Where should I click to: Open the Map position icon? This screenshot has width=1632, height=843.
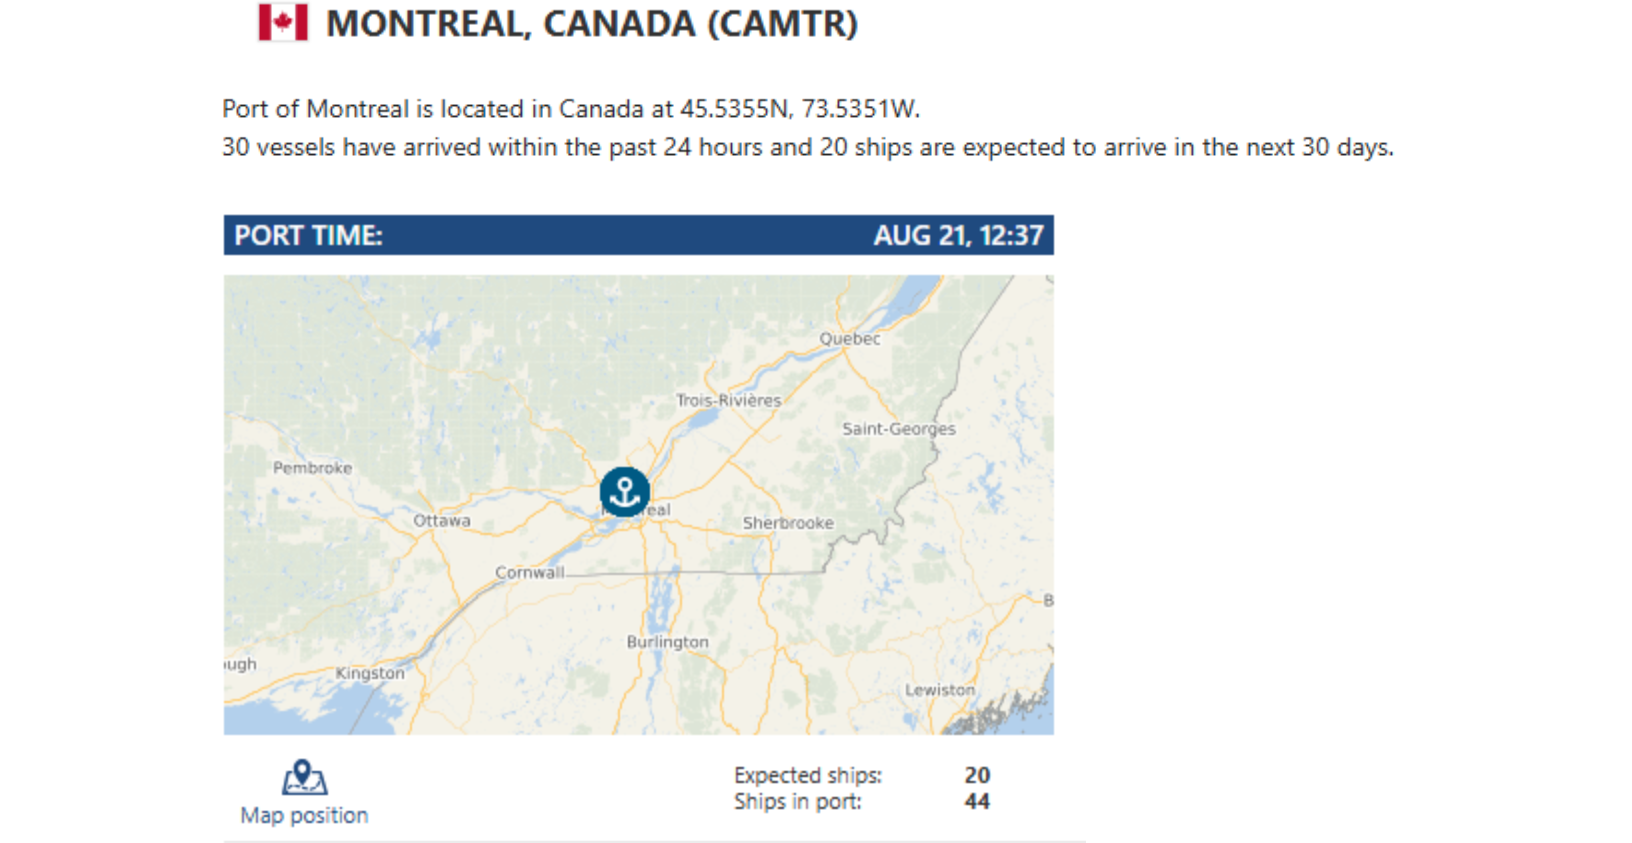pos(304,777)
